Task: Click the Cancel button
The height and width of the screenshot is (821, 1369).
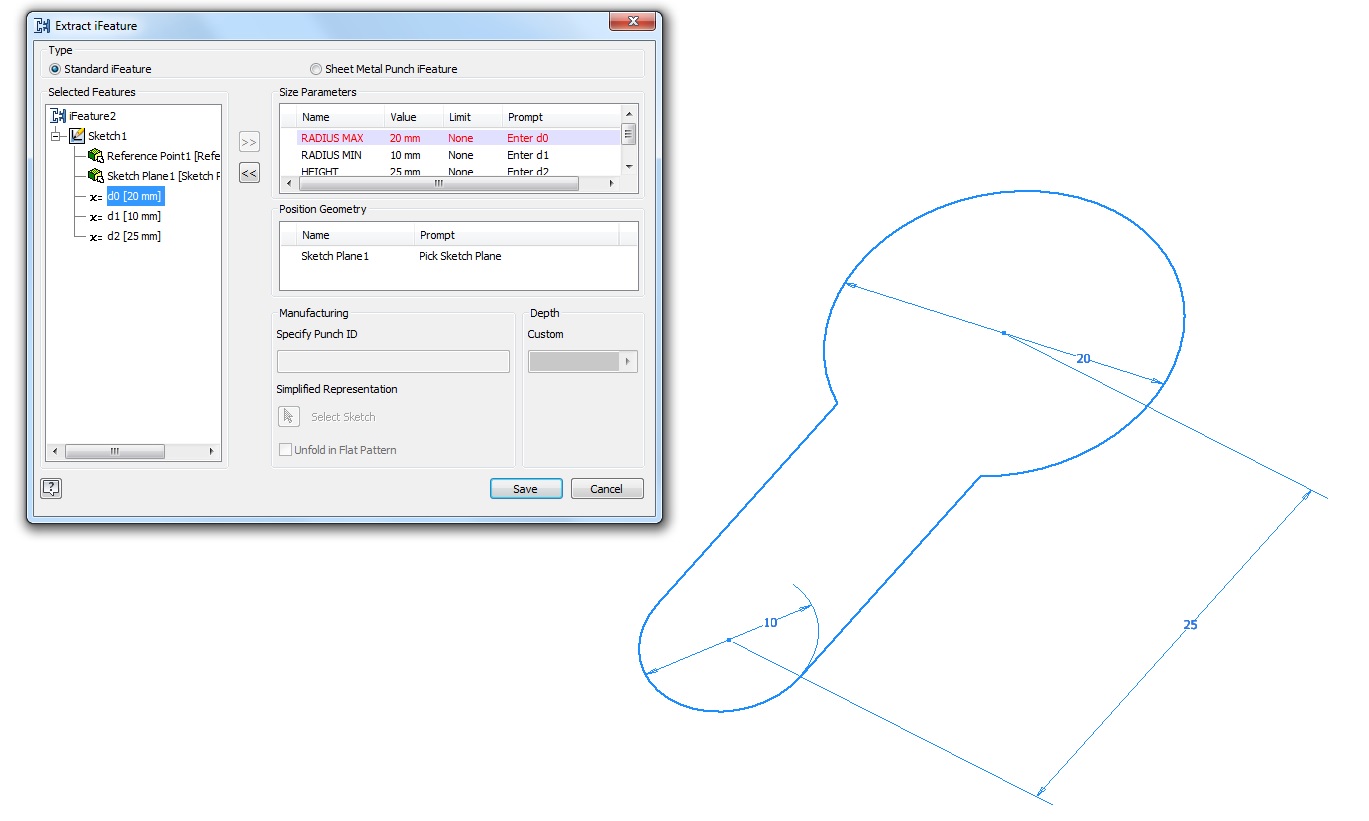Action: click(607, 489)
